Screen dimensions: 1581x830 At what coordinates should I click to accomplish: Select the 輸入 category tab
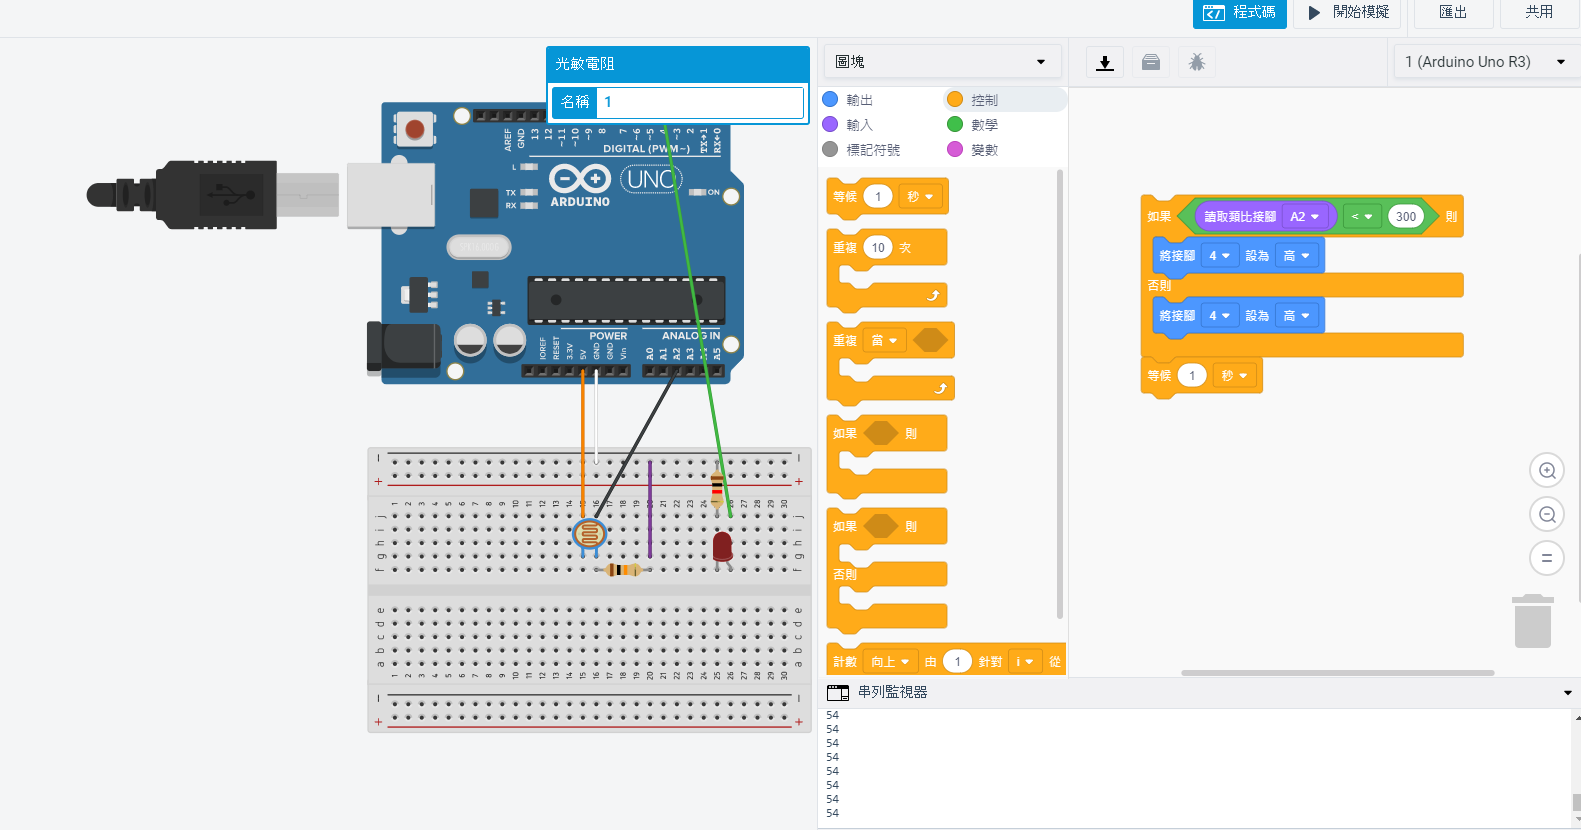859,125
